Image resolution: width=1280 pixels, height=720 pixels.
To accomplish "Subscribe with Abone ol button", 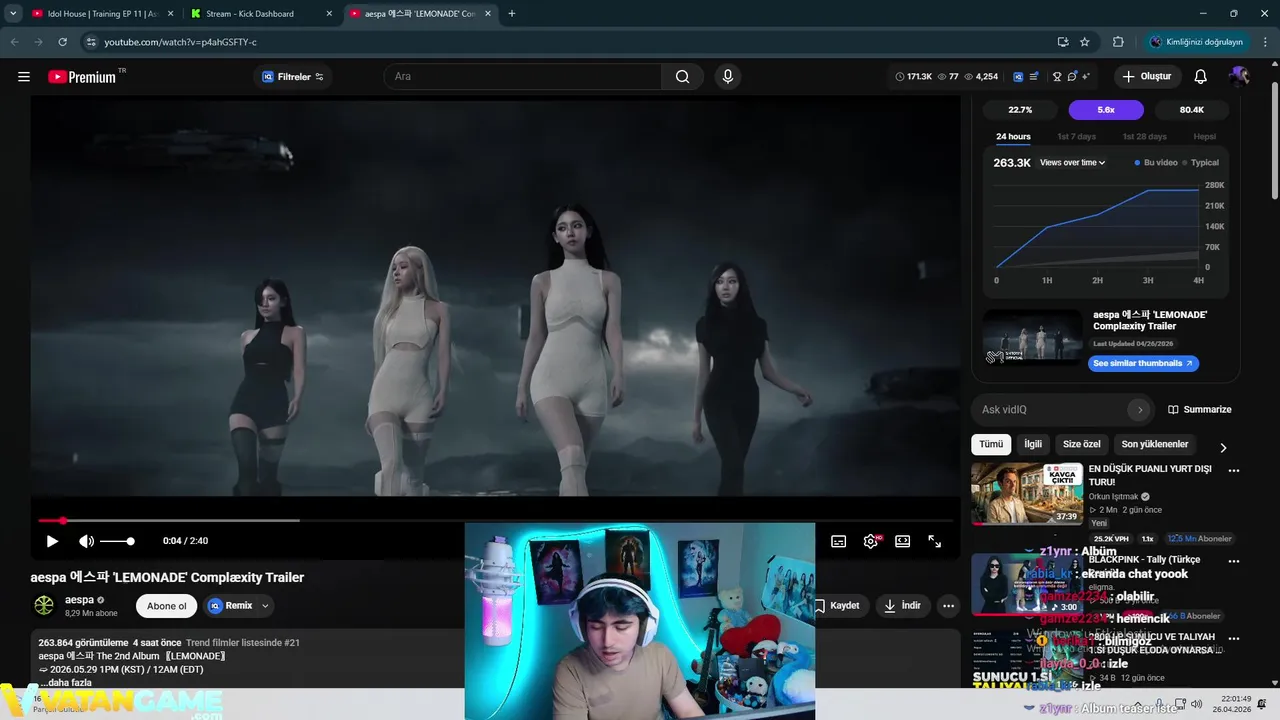I will coord(167,605).
